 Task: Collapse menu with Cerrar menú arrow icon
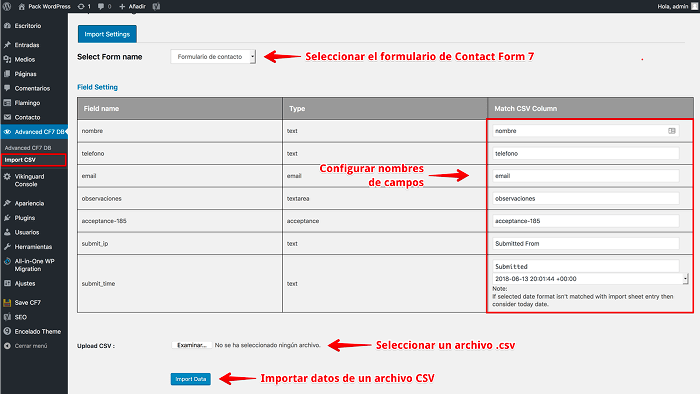7,346
